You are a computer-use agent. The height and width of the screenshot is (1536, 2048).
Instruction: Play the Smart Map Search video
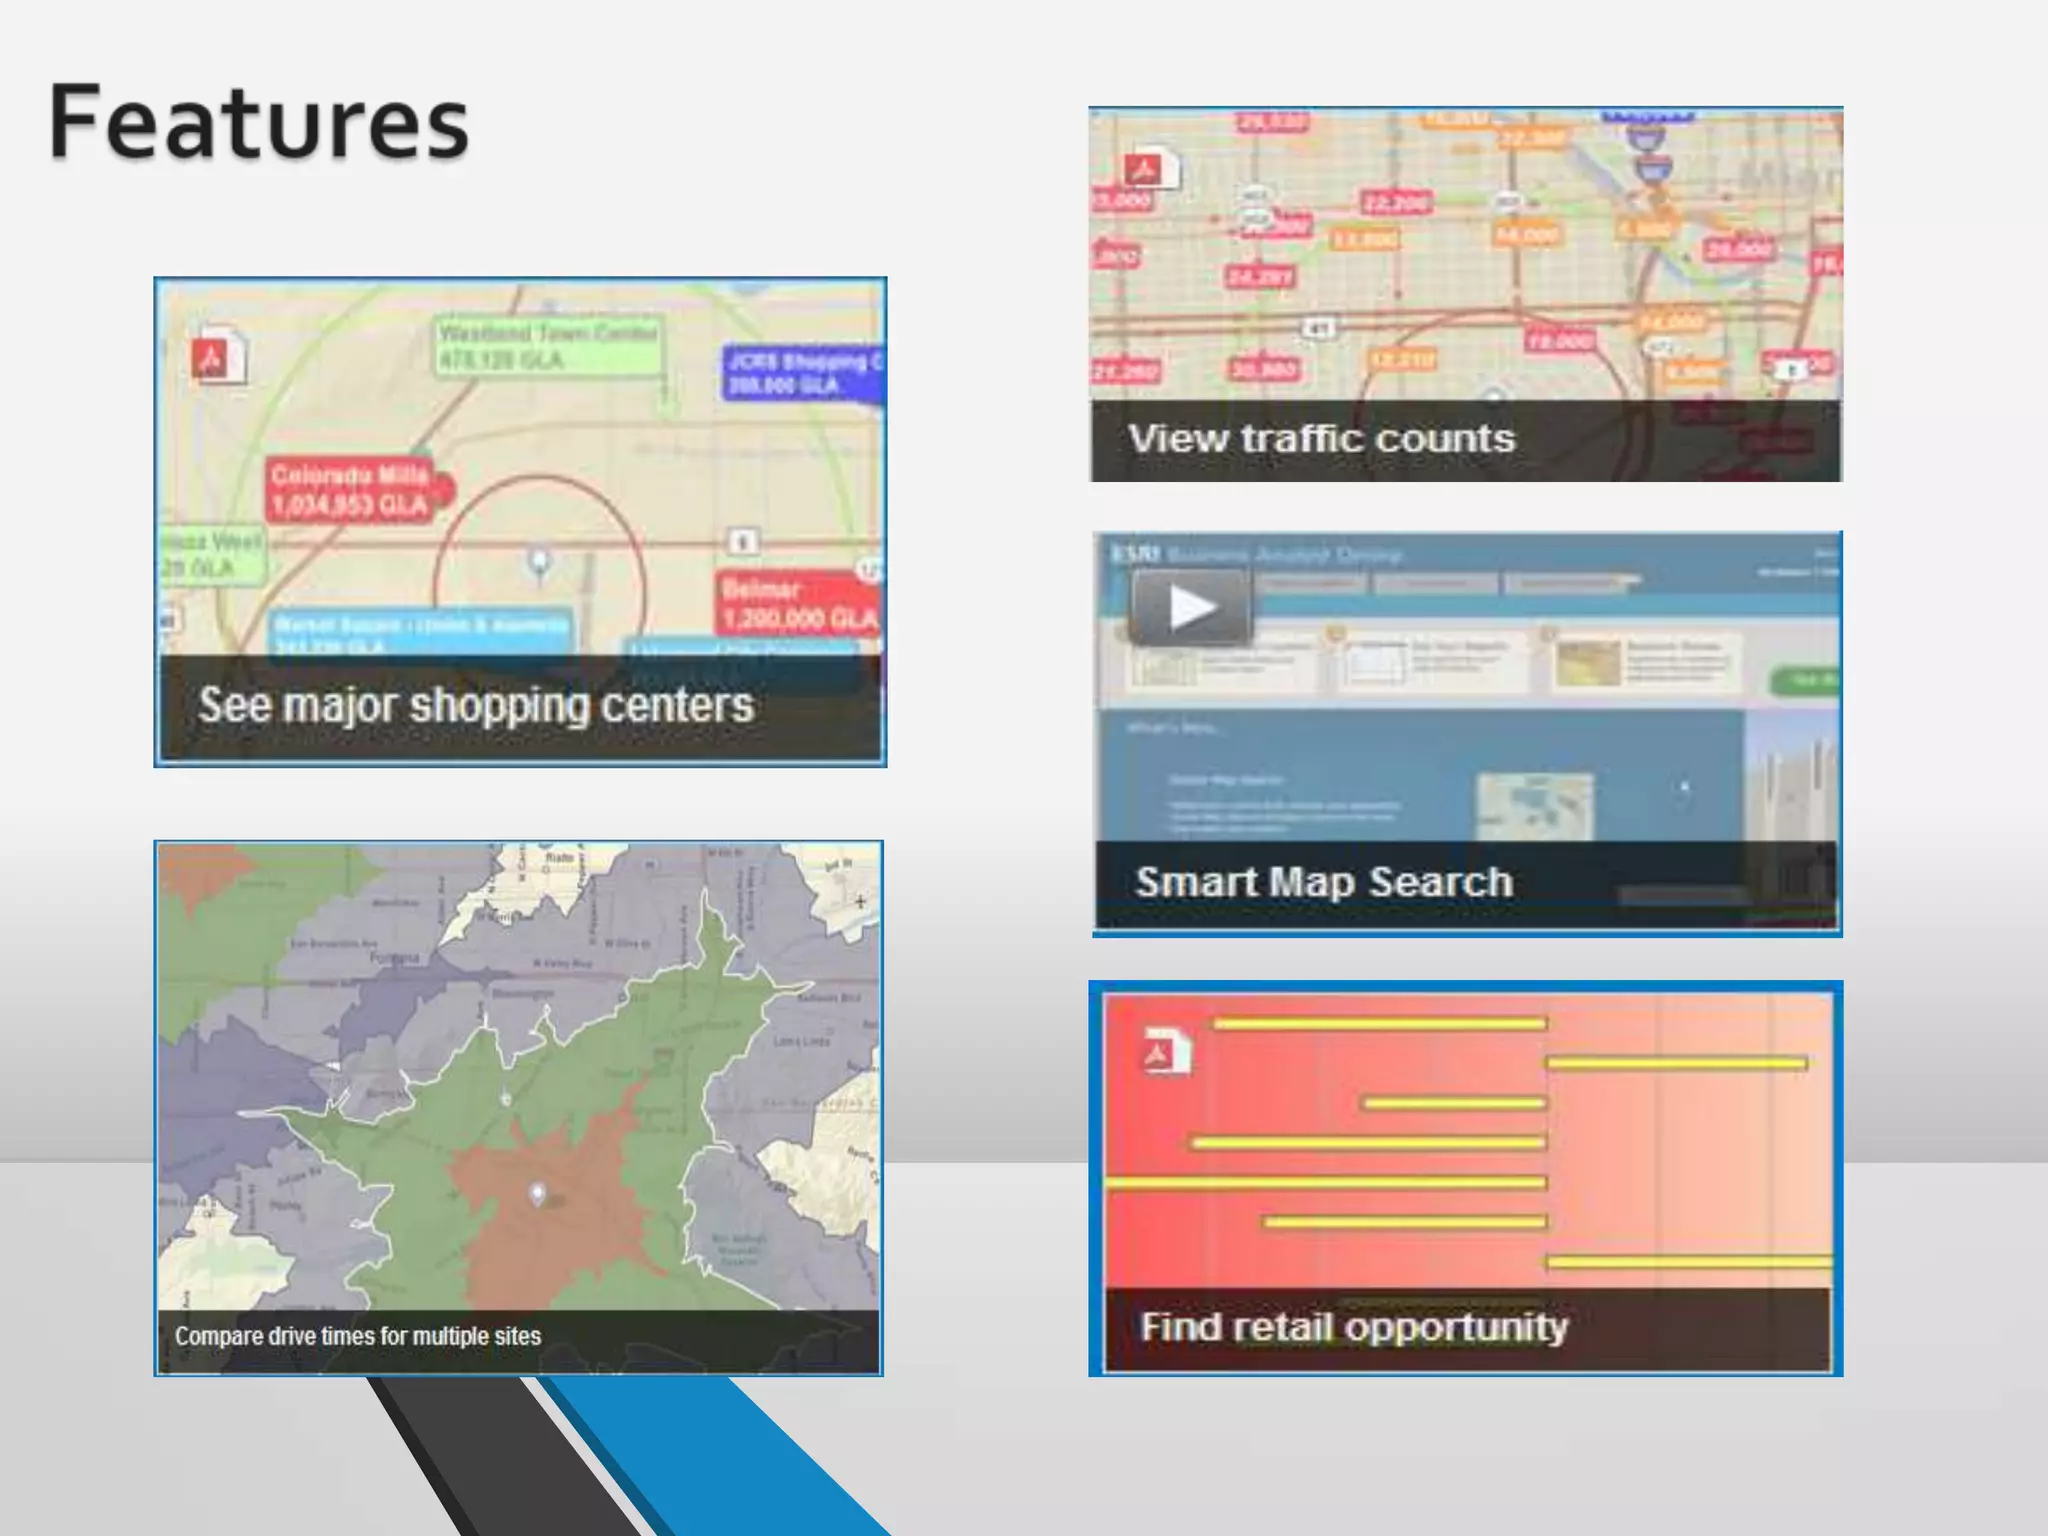click(x=1190, y=607)
